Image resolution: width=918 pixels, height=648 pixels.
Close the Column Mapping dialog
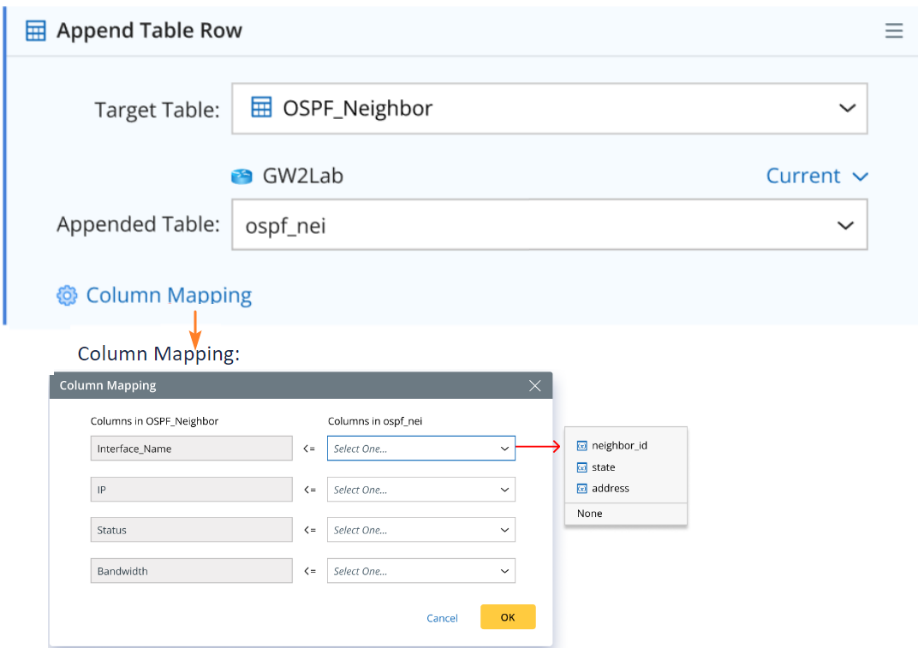(535, 386)
